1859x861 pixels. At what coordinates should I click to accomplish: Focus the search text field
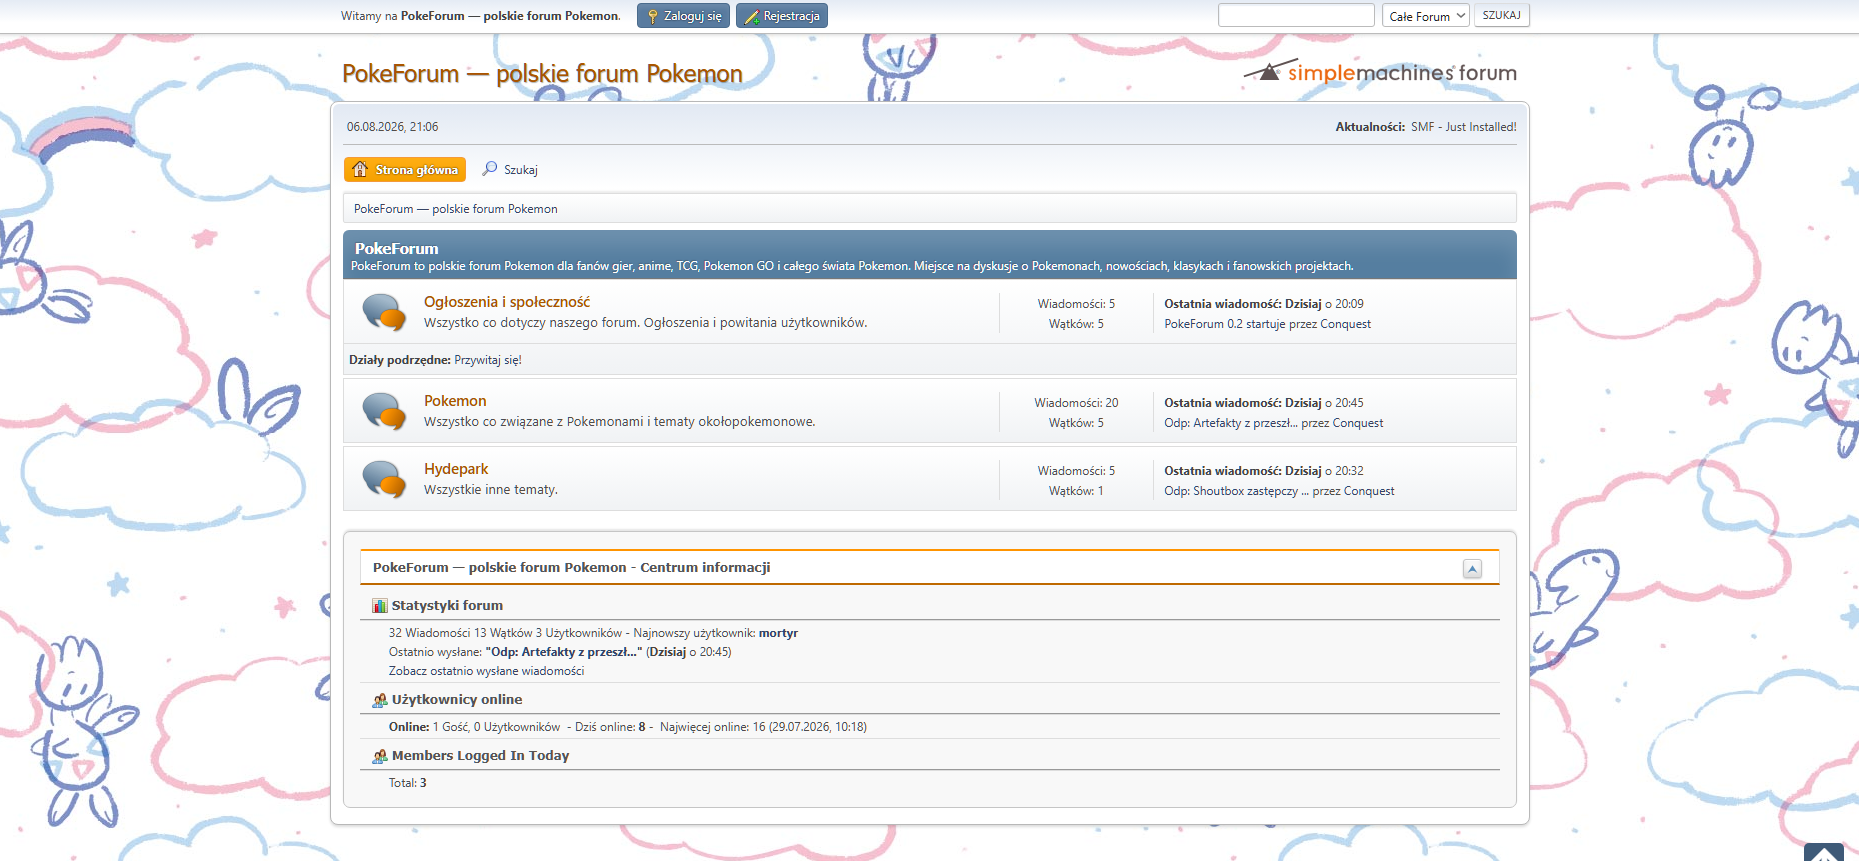[1296, 16]
